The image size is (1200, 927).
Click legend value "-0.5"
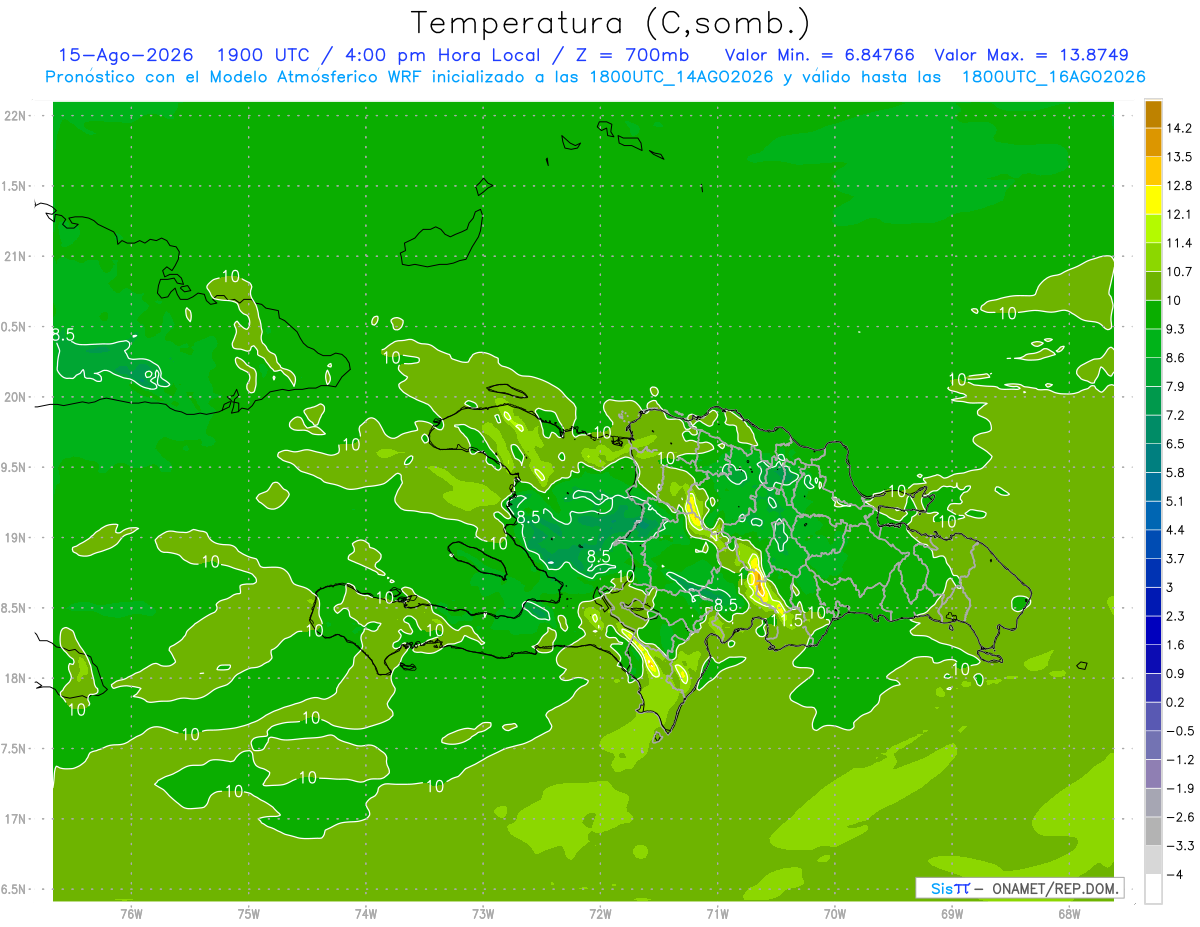1180,731
